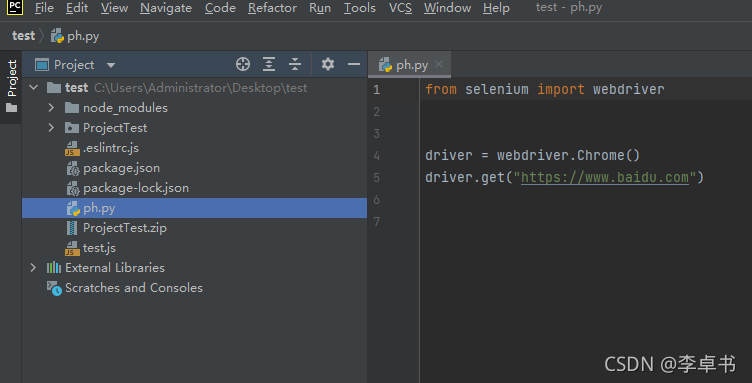Screen dimensions: 752x383
Task: Collapse the test root folder chevron
Action: pos(34,88)
